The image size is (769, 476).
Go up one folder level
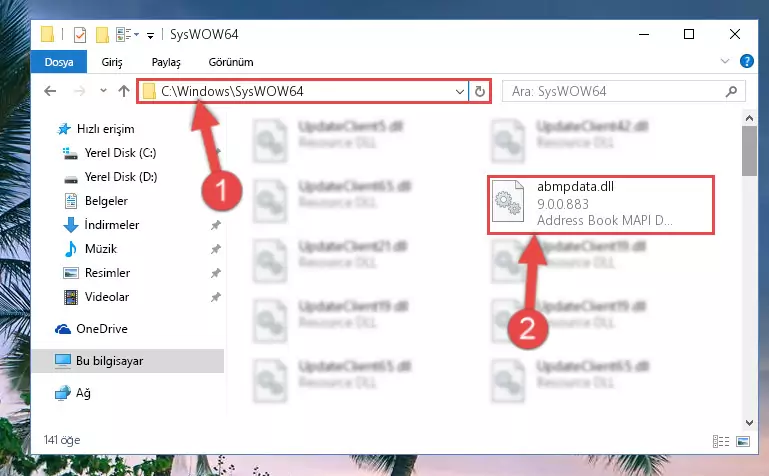point(124,91)
